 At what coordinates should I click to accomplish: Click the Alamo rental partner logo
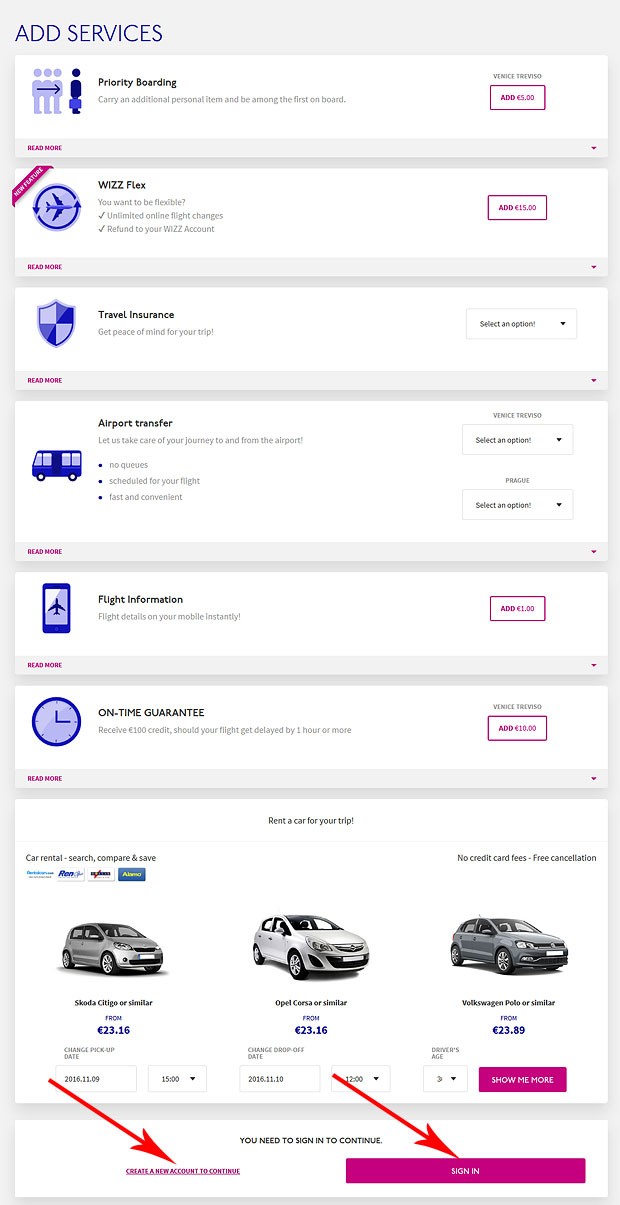tap(131, 874)
